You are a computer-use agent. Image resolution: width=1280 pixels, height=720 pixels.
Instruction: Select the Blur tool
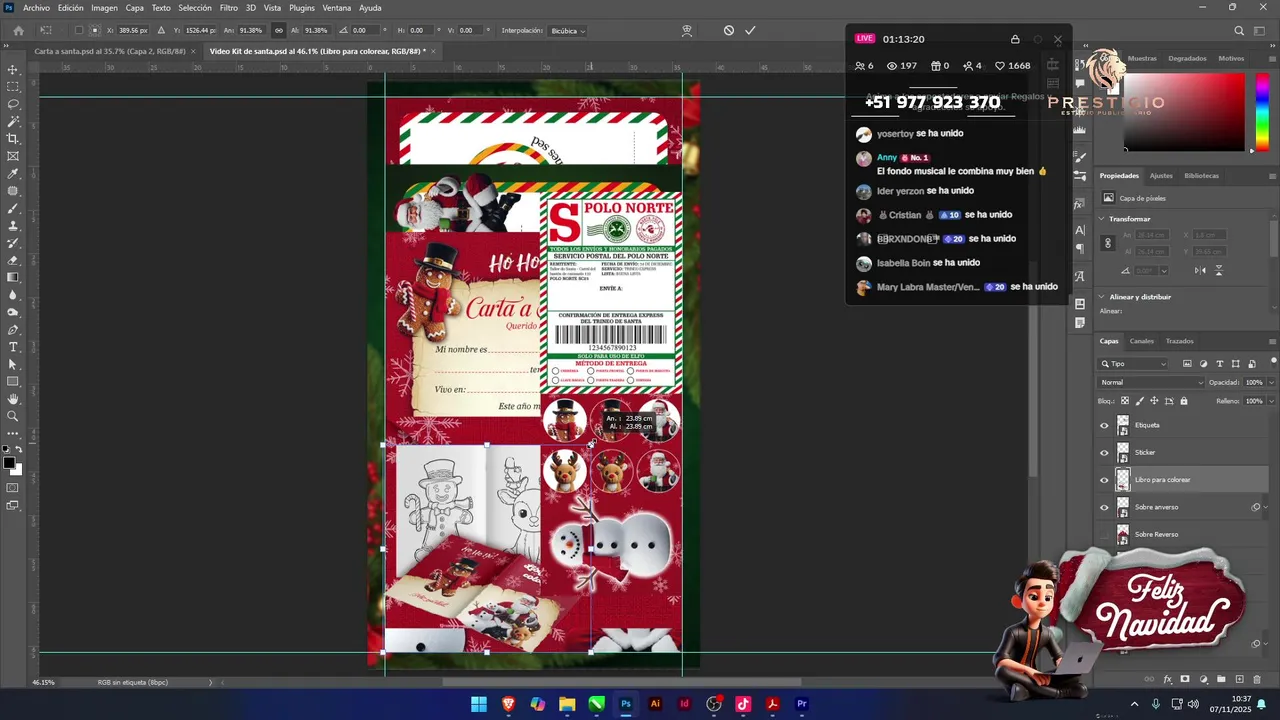13,295
